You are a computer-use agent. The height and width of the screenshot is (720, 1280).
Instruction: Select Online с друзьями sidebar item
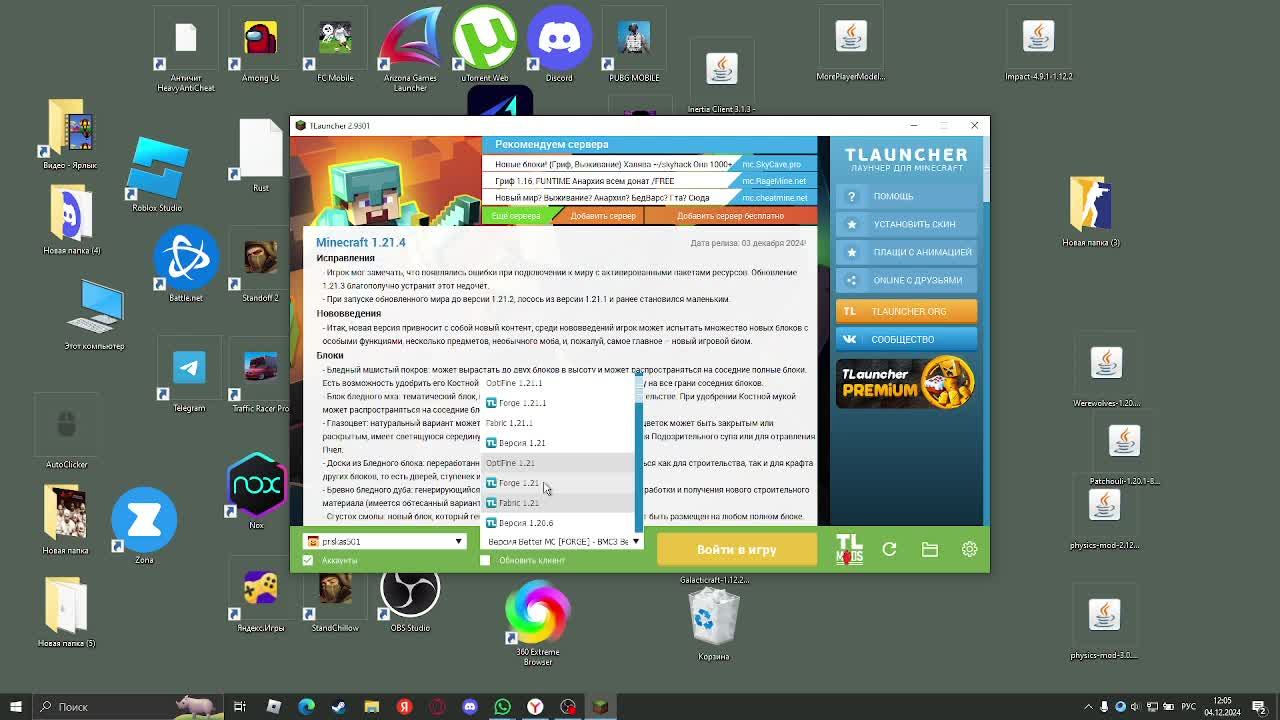pos(906,280)
